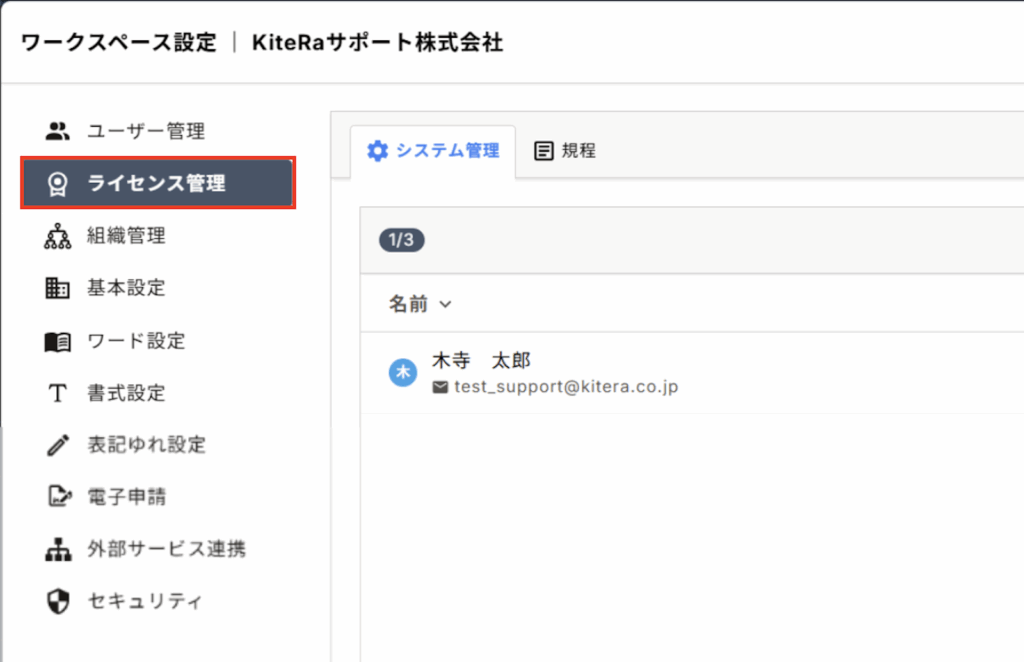Expand the 名前 sort dropdown arrow
Viewport: 1024px width, 662px height.
coord(446,304)
